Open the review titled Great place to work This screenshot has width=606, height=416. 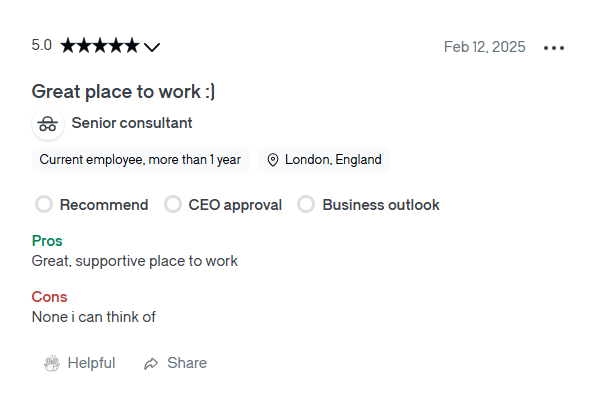point(123,92)
